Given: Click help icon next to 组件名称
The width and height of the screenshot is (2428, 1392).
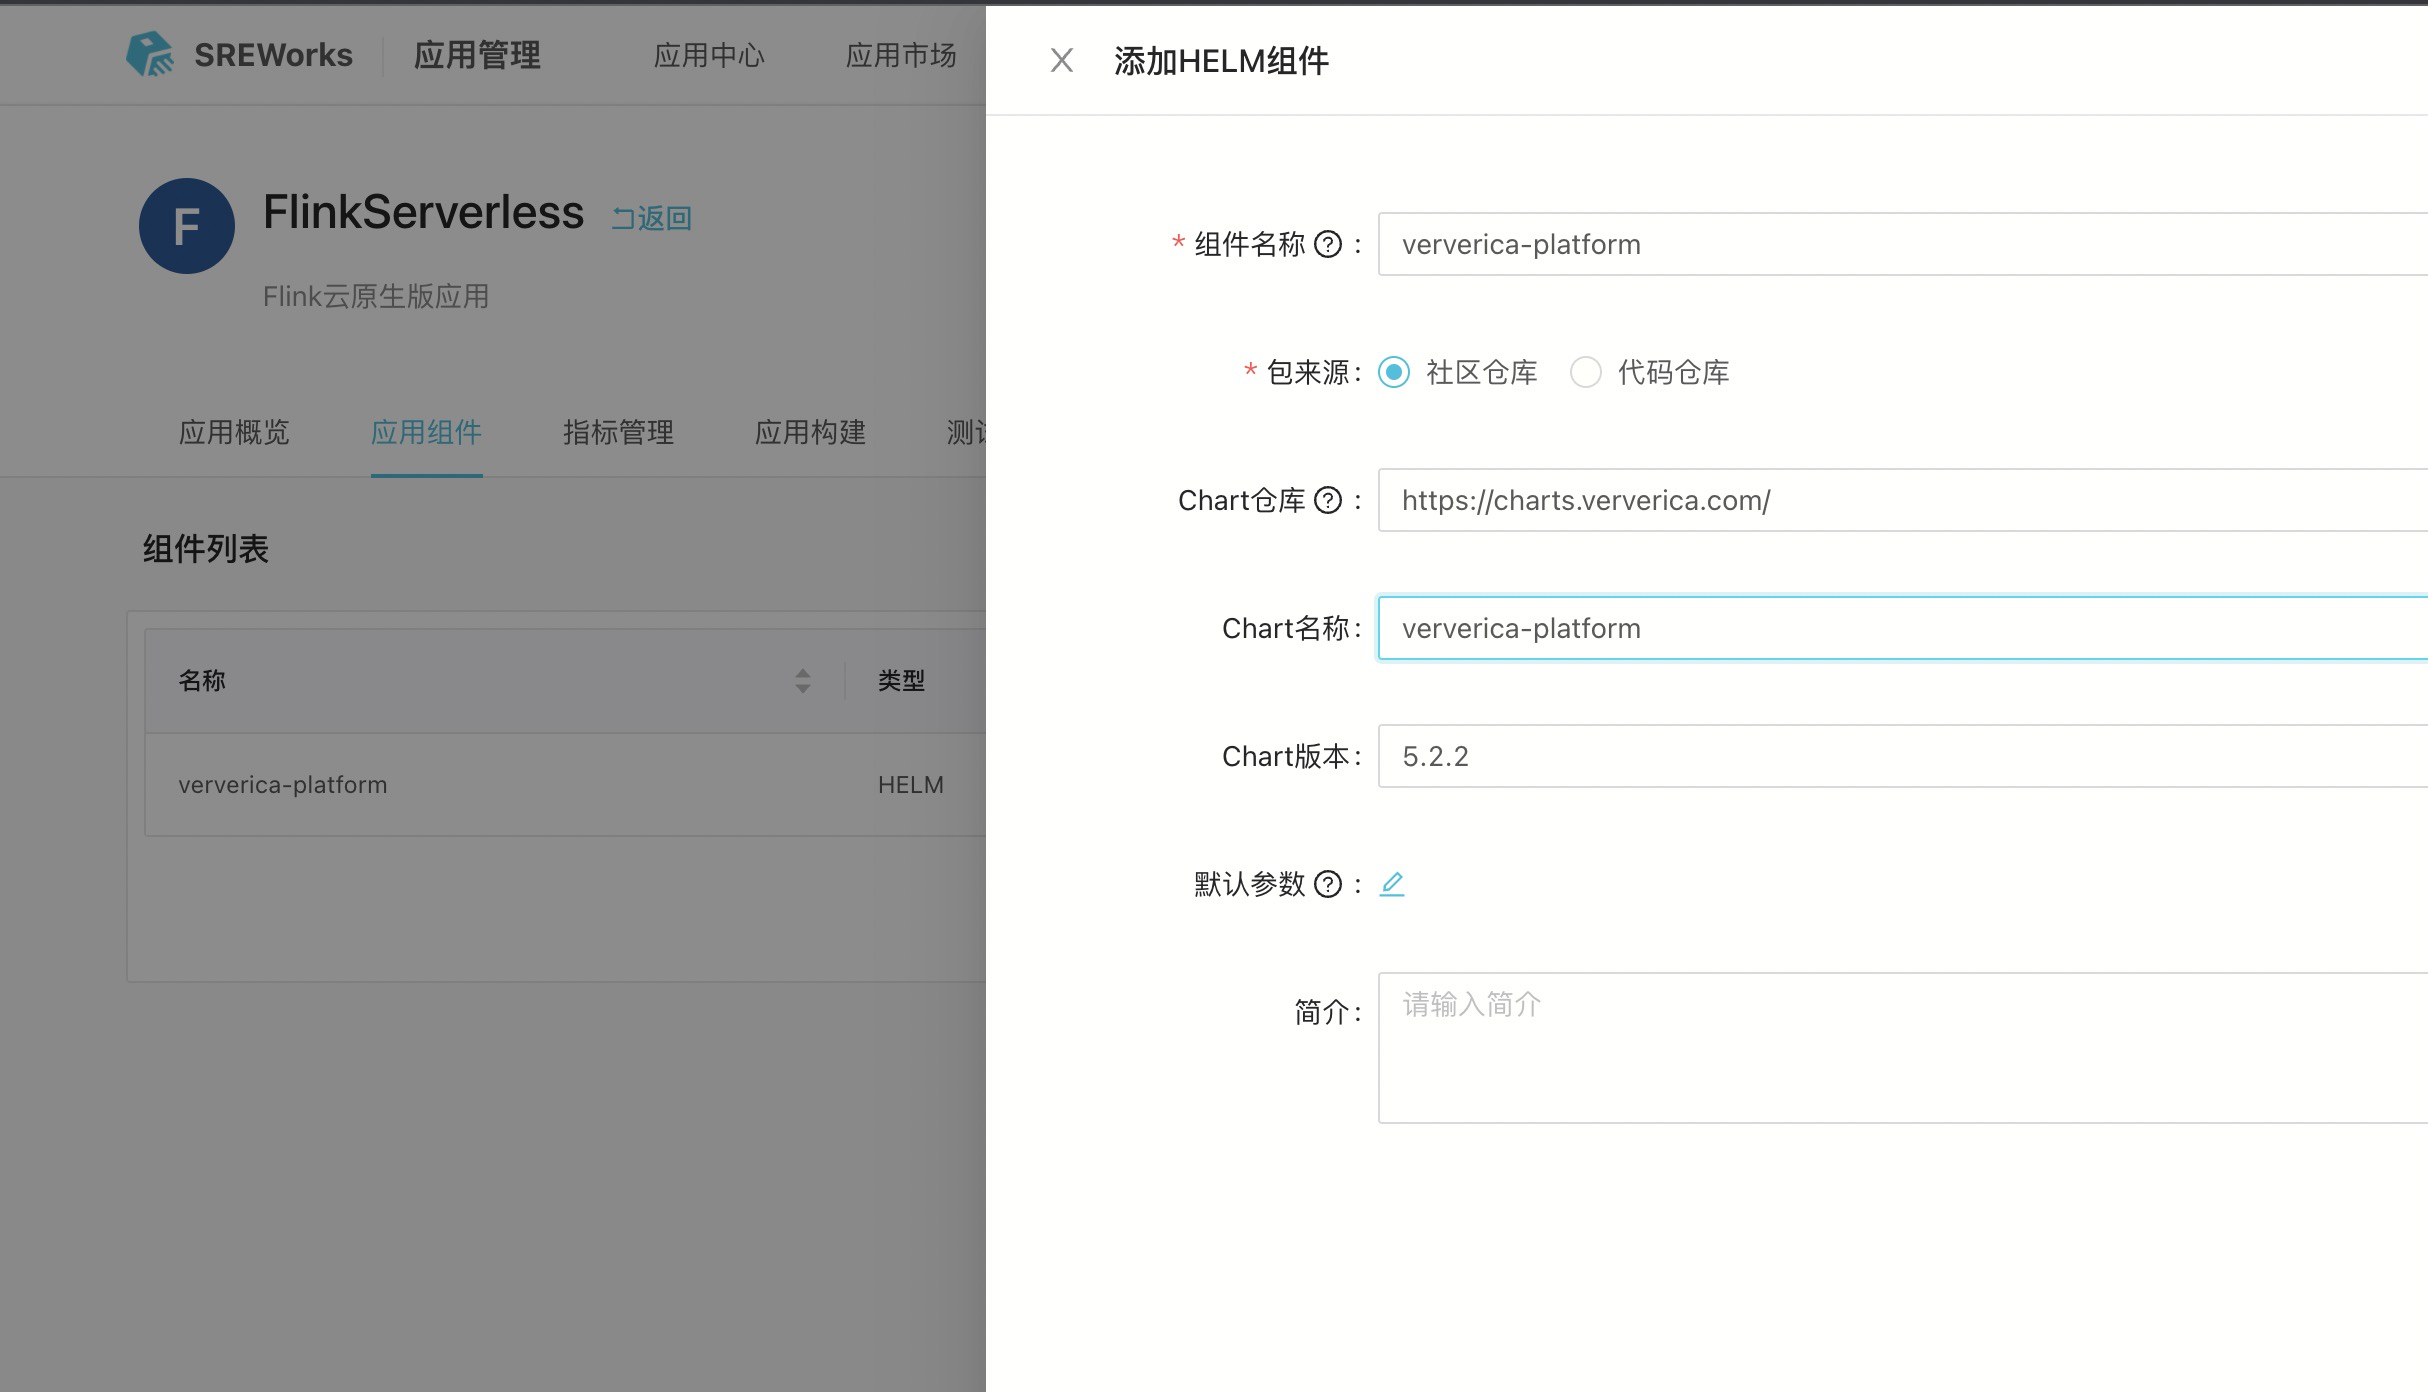Looking at the screenshot, I should pyautogui.click(x=1327, y=244).
